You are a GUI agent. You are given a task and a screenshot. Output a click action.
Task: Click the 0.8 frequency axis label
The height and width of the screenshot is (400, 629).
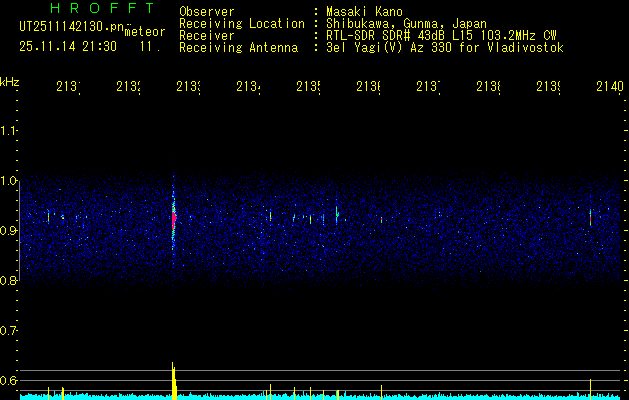[x=8, y=281]
